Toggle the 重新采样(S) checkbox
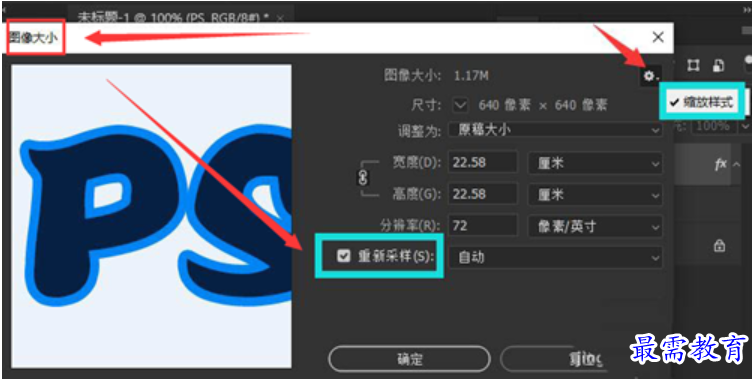Image resolution: width=754 pixels, height=380 pixels. point(343,256)
